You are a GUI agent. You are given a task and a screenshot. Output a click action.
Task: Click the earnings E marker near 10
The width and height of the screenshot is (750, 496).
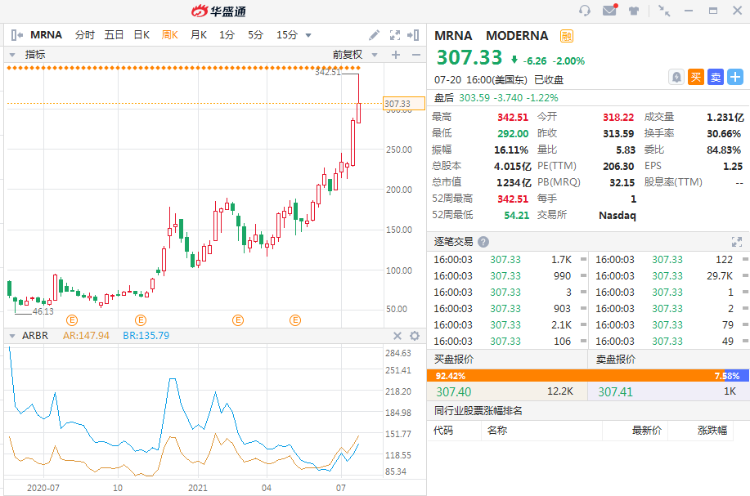140,320
